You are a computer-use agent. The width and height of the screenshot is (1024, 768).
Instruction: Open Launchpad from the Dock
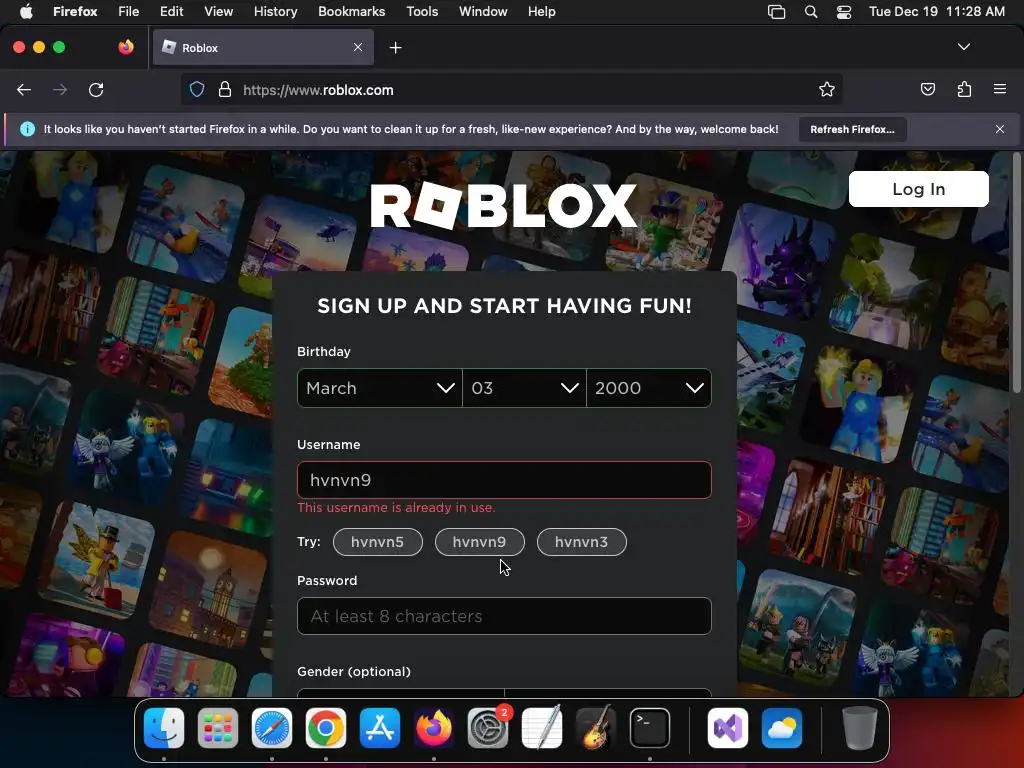[x=218, y=728]
